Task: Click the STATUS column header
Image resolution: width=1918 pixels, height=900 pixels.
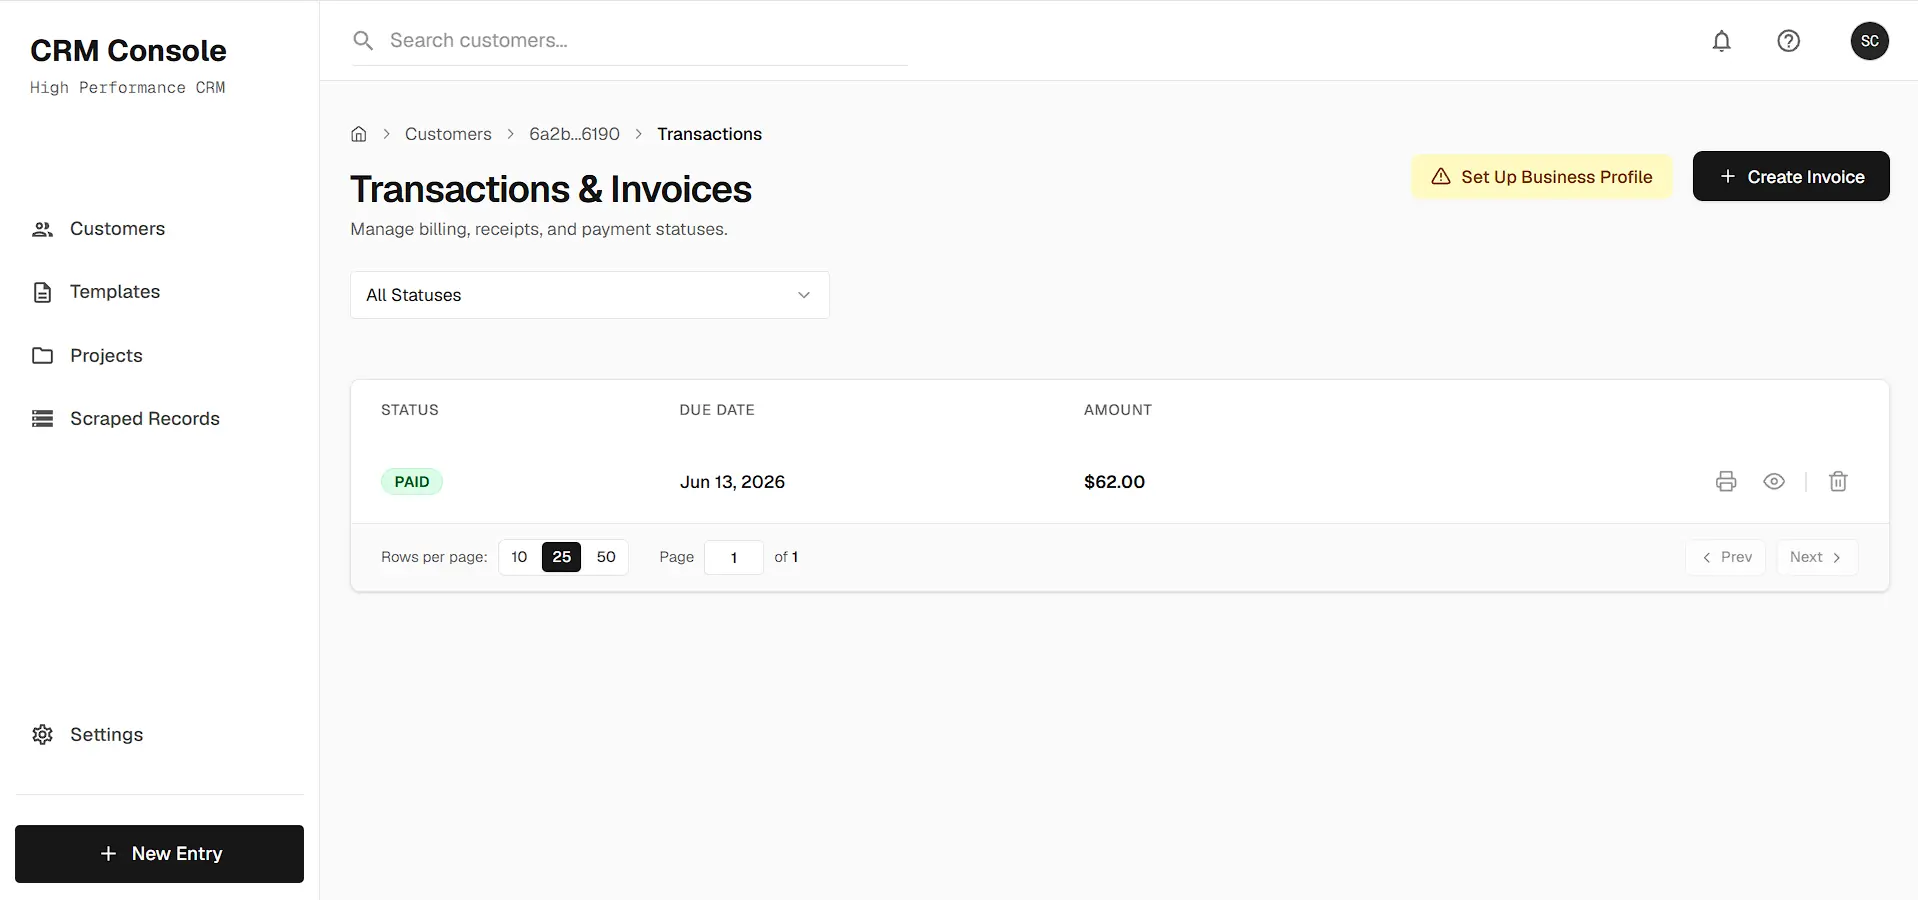Action: click(410, 410)
